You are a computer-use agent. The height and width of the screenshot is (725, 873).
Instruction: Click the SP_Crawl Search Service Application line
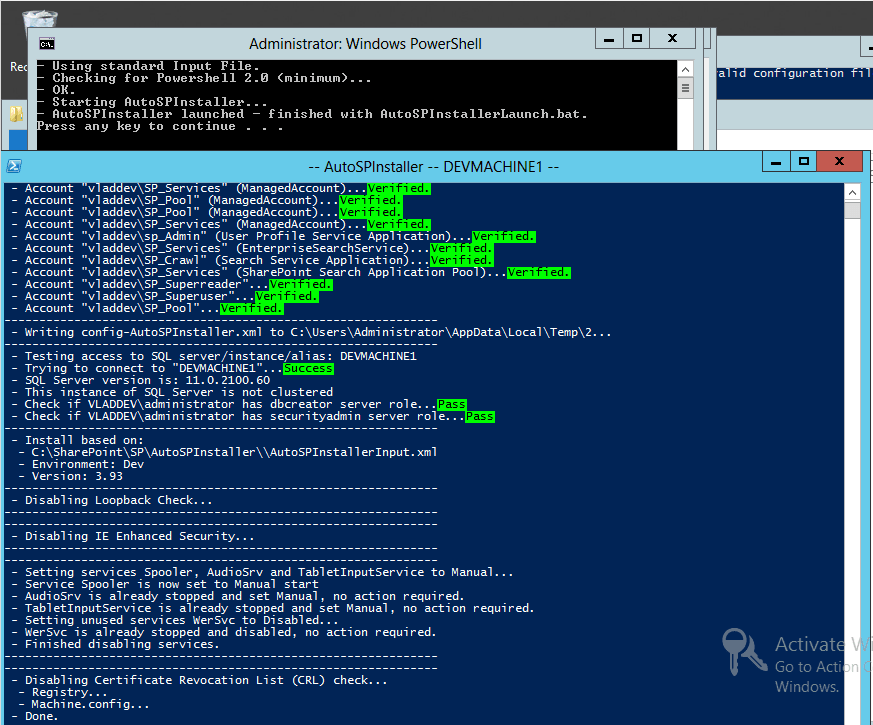[252, 261]
